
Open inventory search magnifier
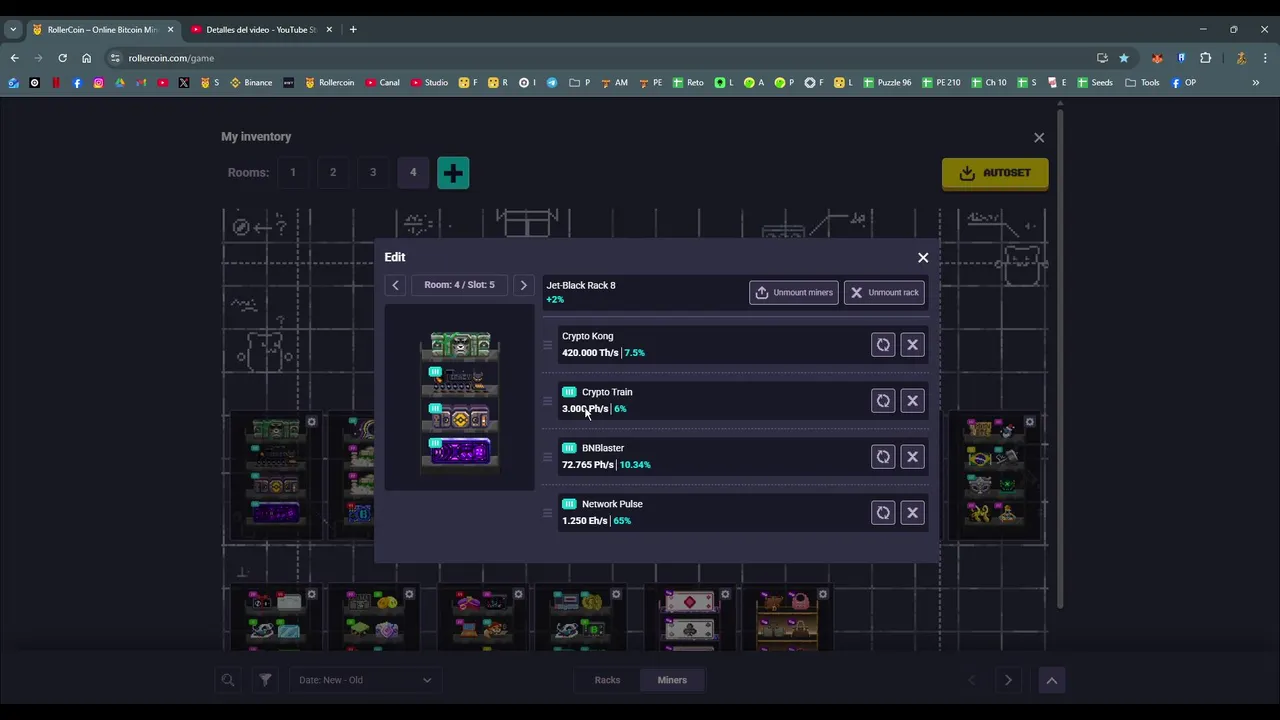point(228,680)
